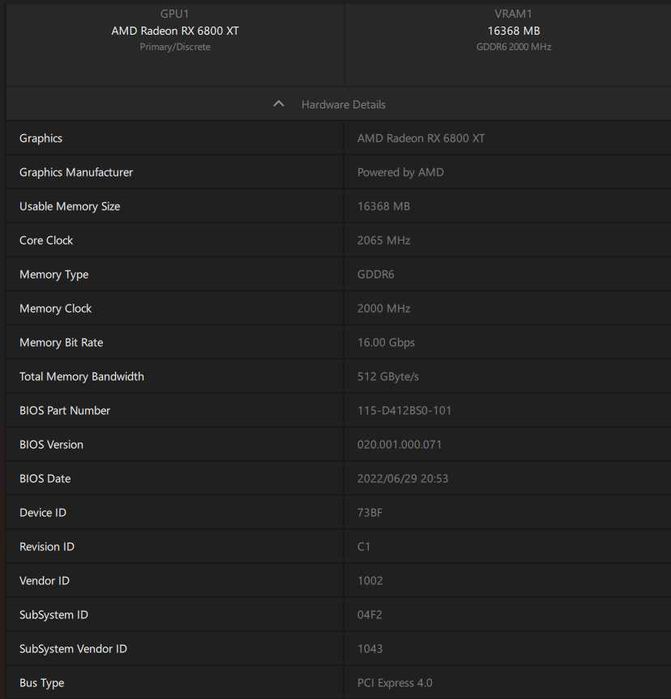The width and height of the screenshot is (671, 699).
Task: Collapse the Hardware Details chevron
Action: (x=279, y=104)
